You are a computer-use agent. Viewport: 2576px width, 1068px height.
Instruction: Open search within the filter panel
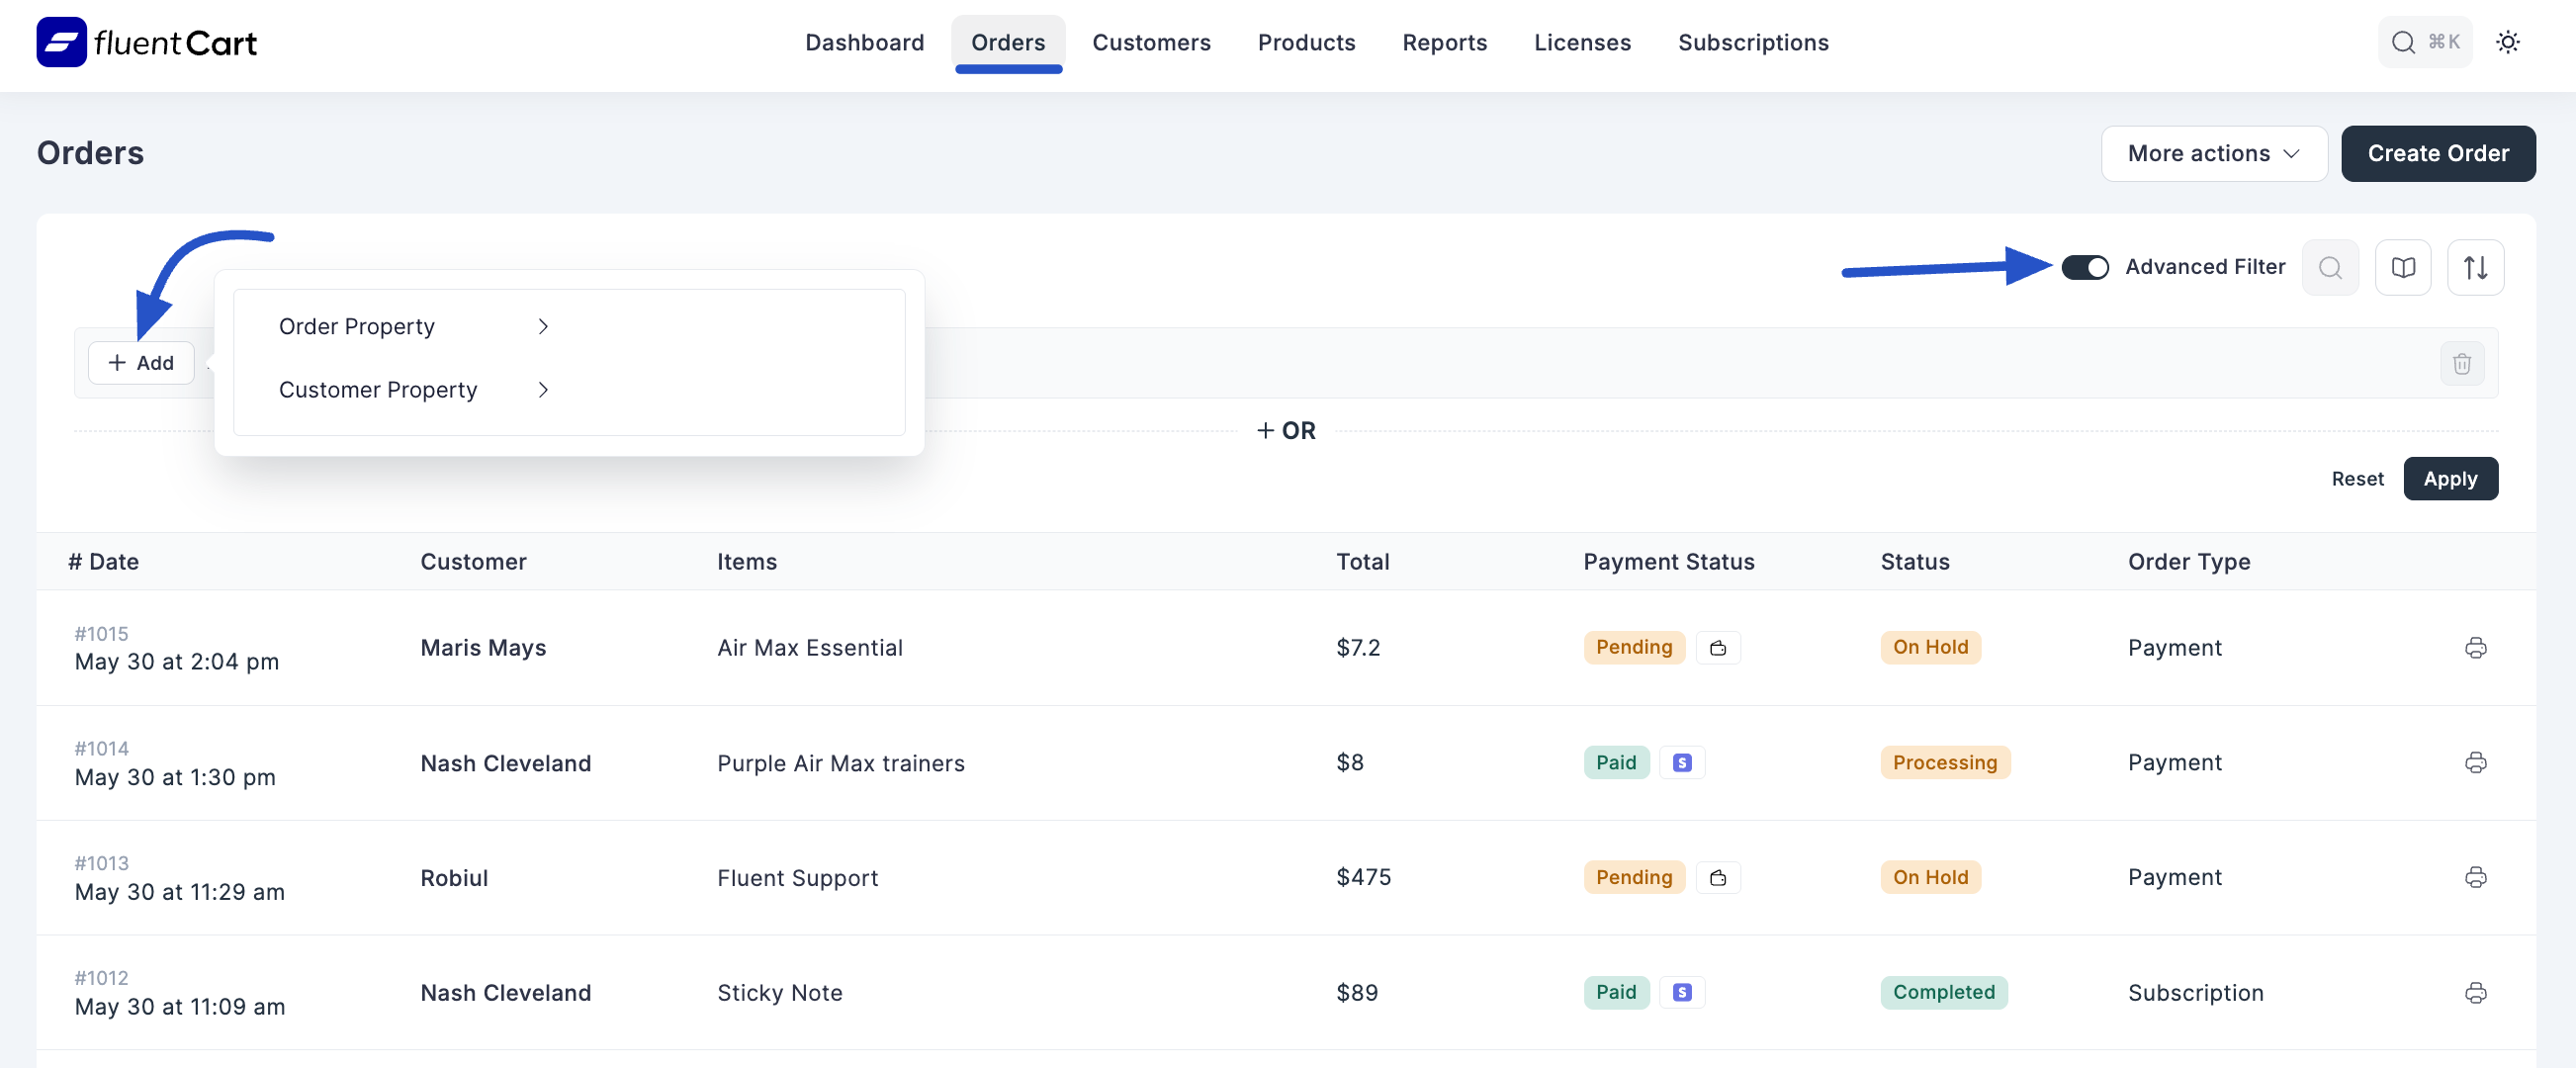2330,267
